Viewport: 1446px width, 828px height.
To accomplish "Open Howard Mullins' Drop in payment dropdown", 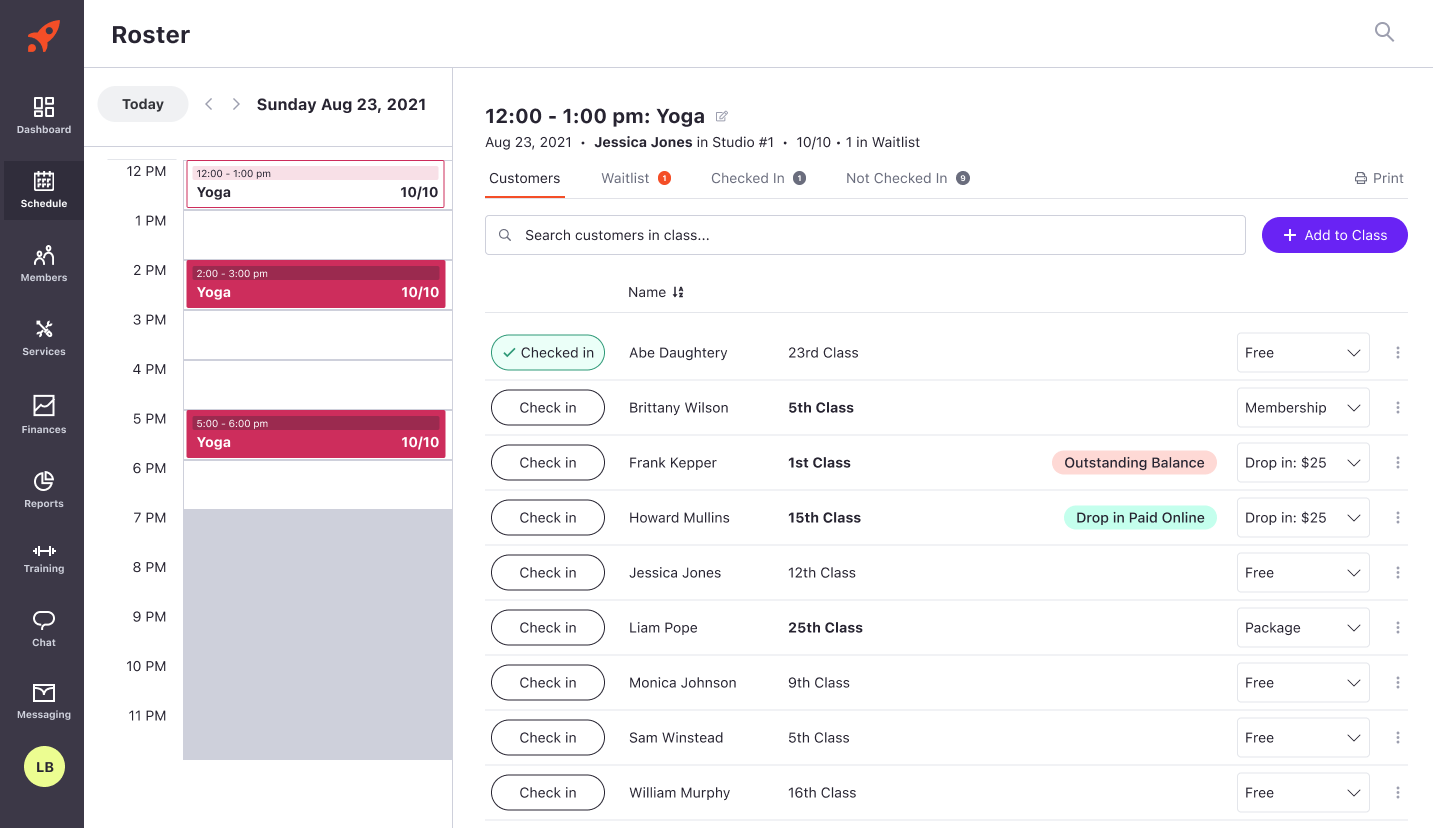I will (1302, 518).
